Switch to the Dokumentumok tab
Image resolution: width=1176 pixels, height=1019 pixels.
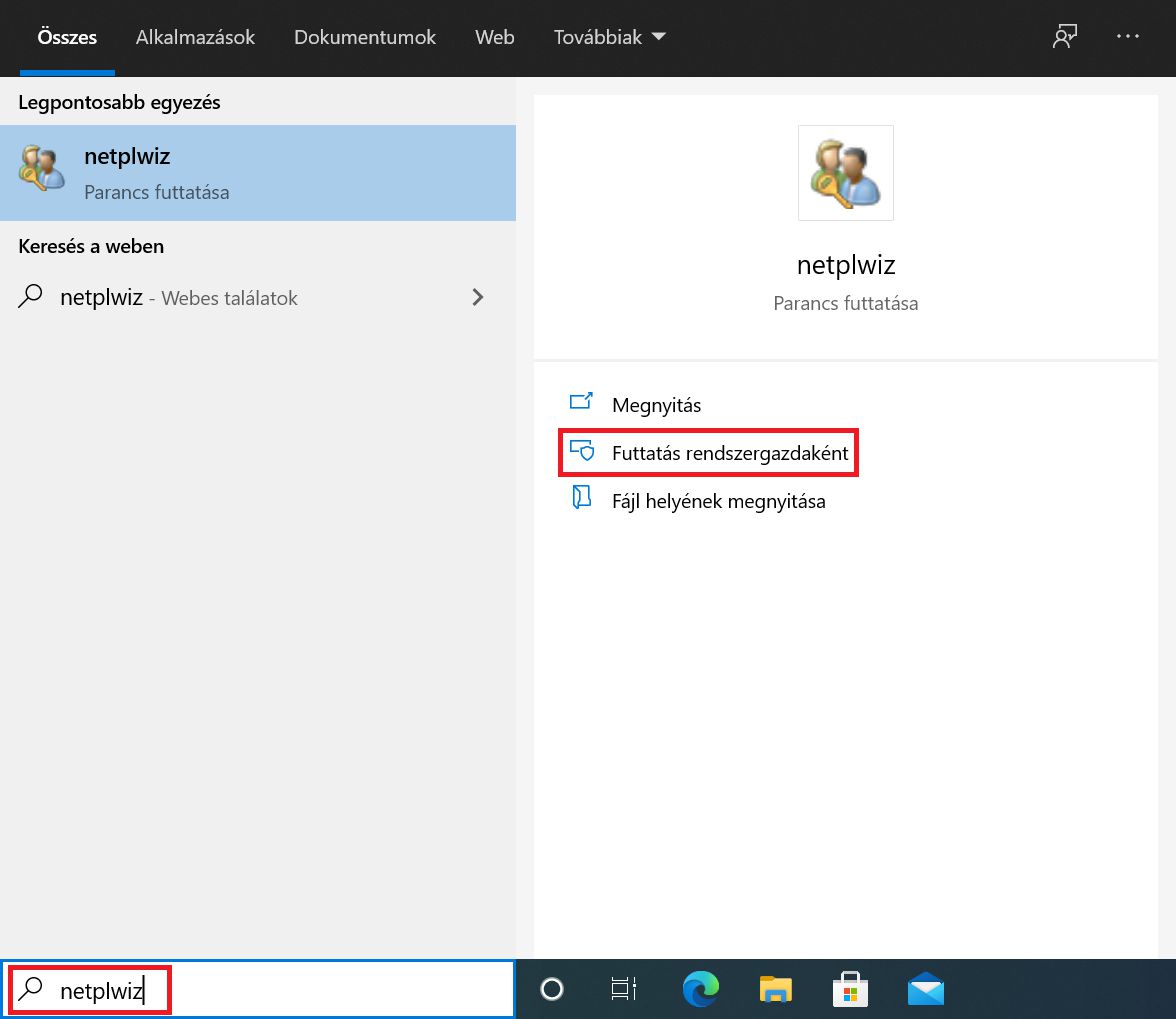pyautogui.click(x=365, y=37)
